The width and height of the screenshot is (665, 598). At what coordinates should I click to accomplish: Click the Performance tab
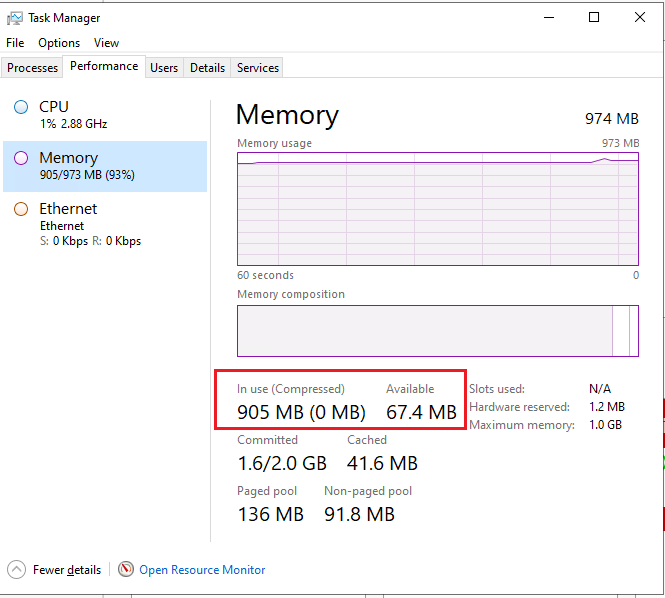(x=104, y=66)
